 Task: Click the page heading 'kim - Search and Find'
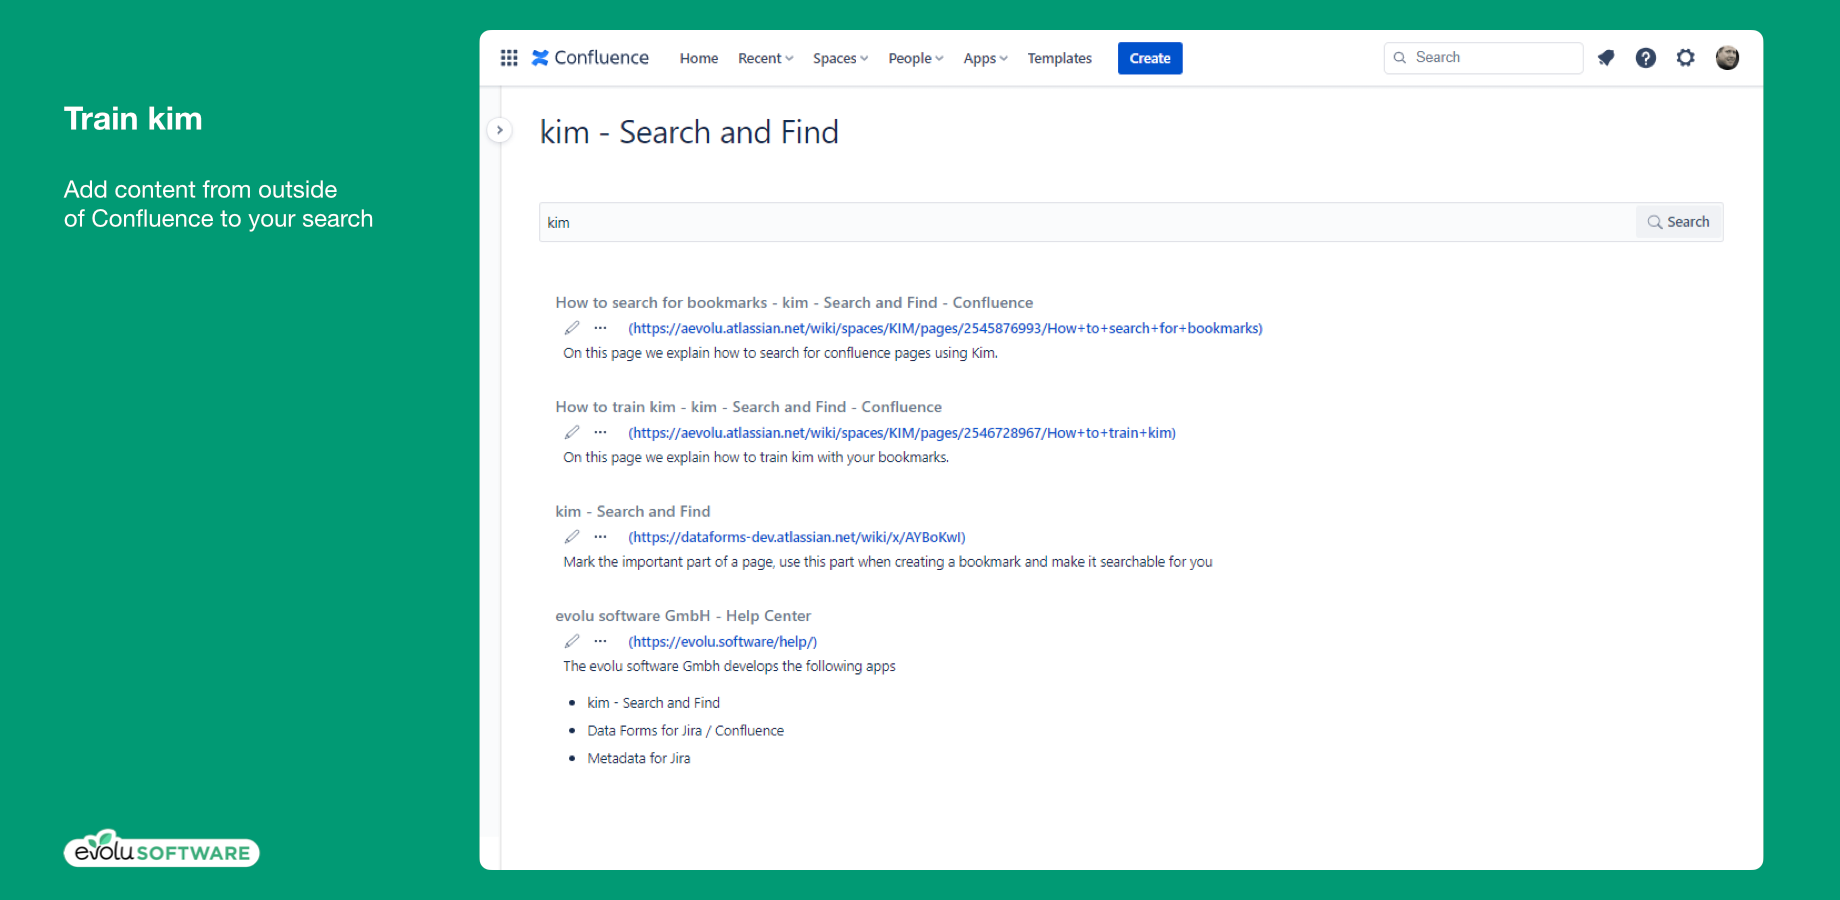coord(689,132)
